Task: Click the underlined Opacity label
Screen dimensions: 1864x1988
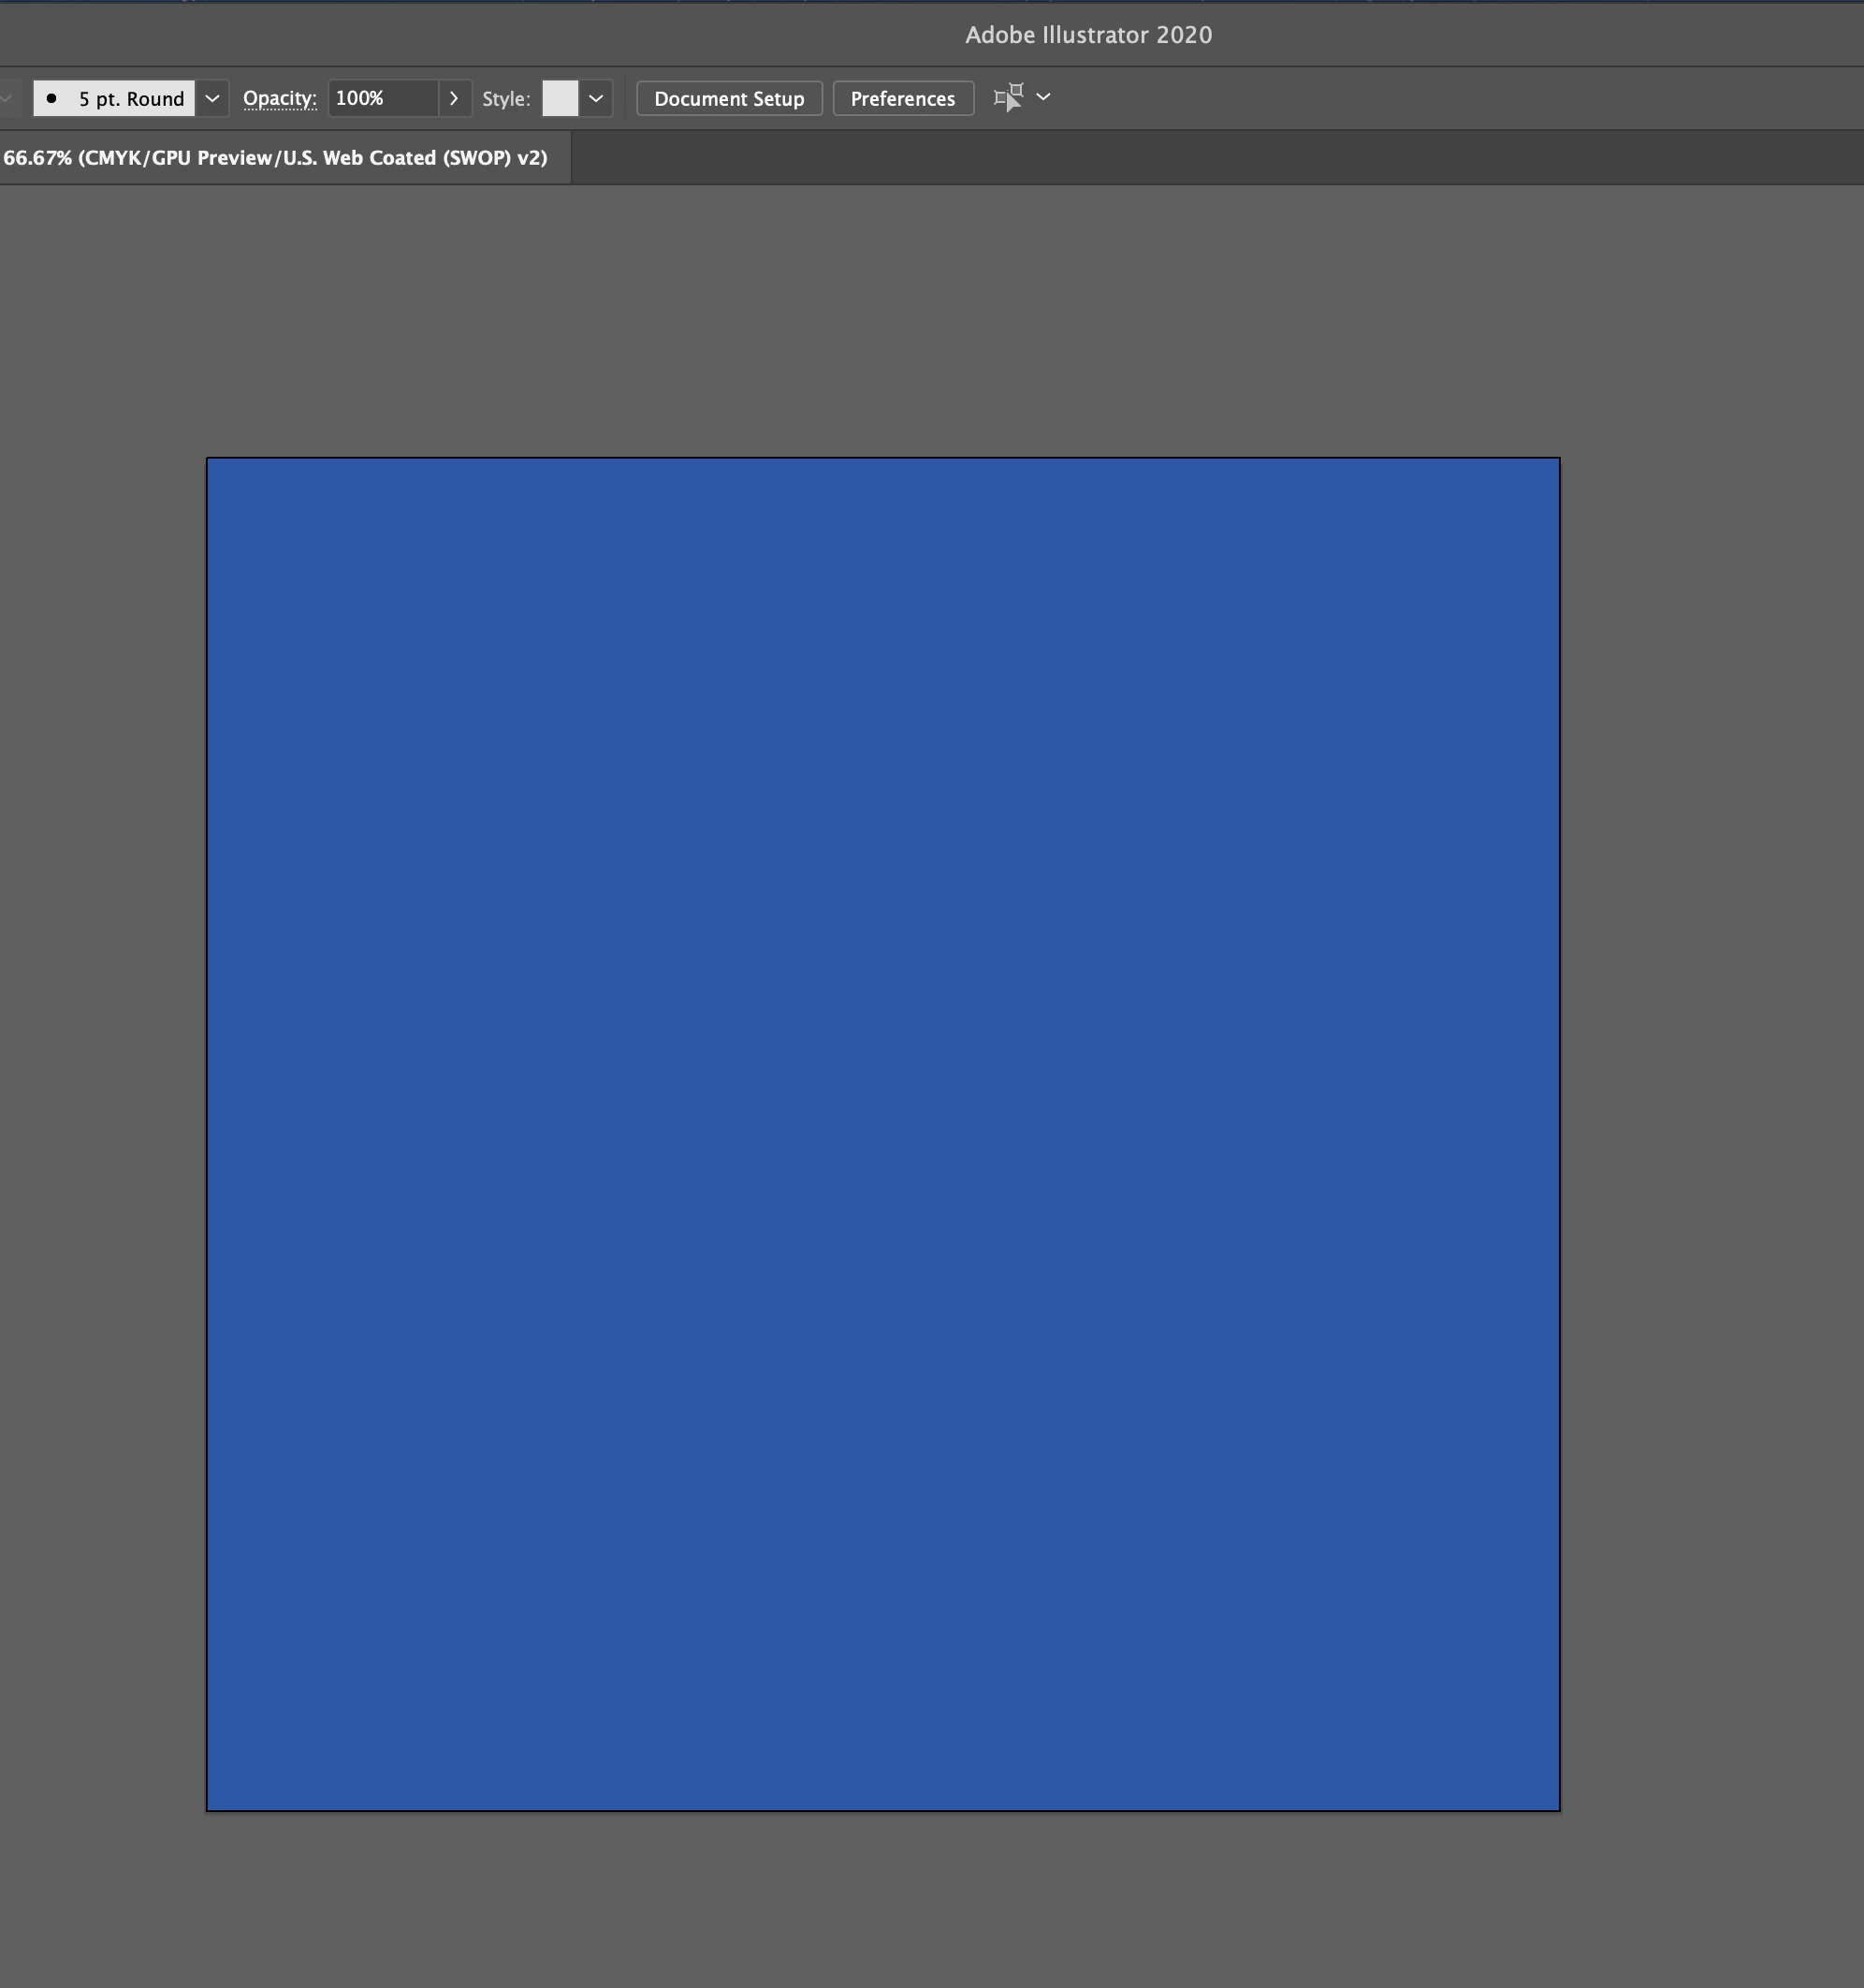Action: tap(279, 98)
